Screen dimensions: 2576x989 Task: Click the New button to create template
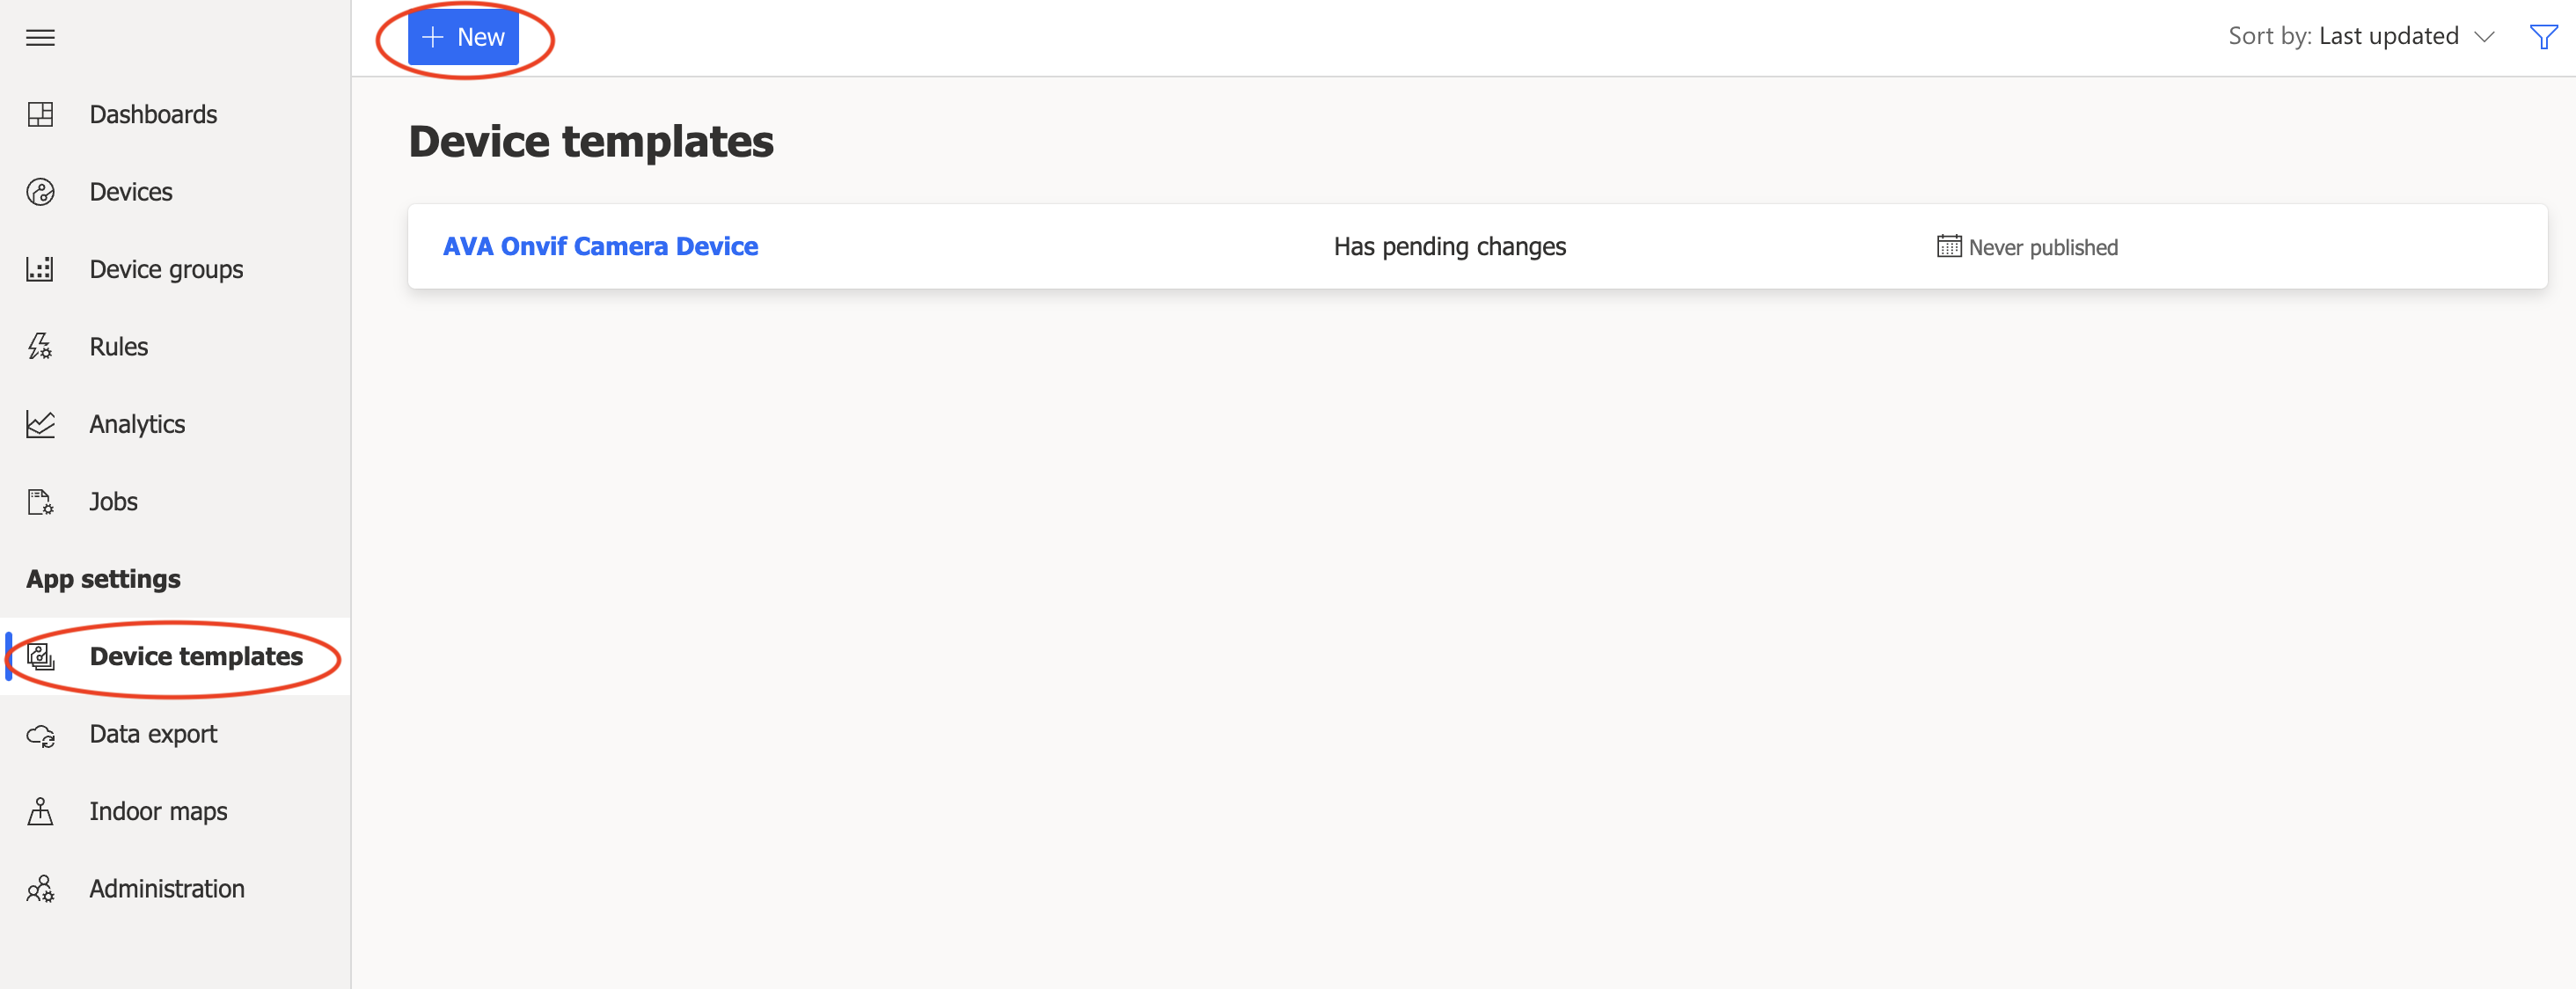(465, 36)
